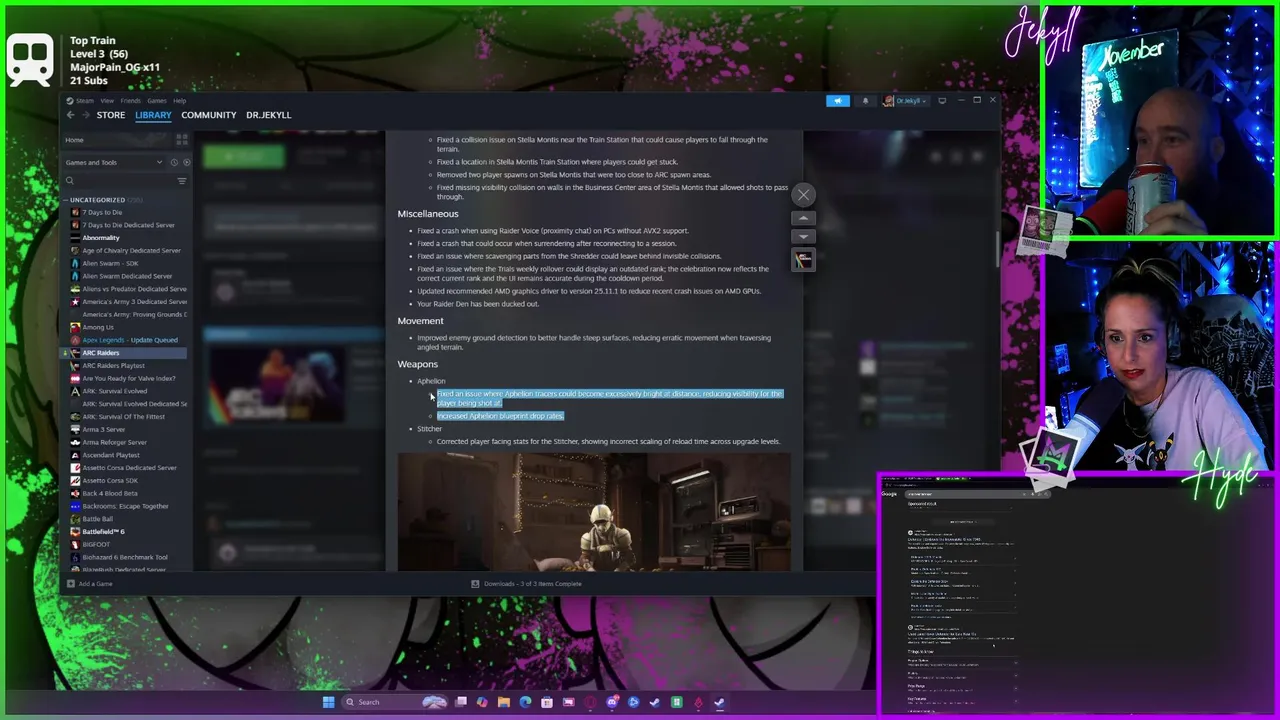The height and width of the screenshot is (720, 1280).
Task: Select Are You Ready for Valve Index?
Action: pos(128,378)
